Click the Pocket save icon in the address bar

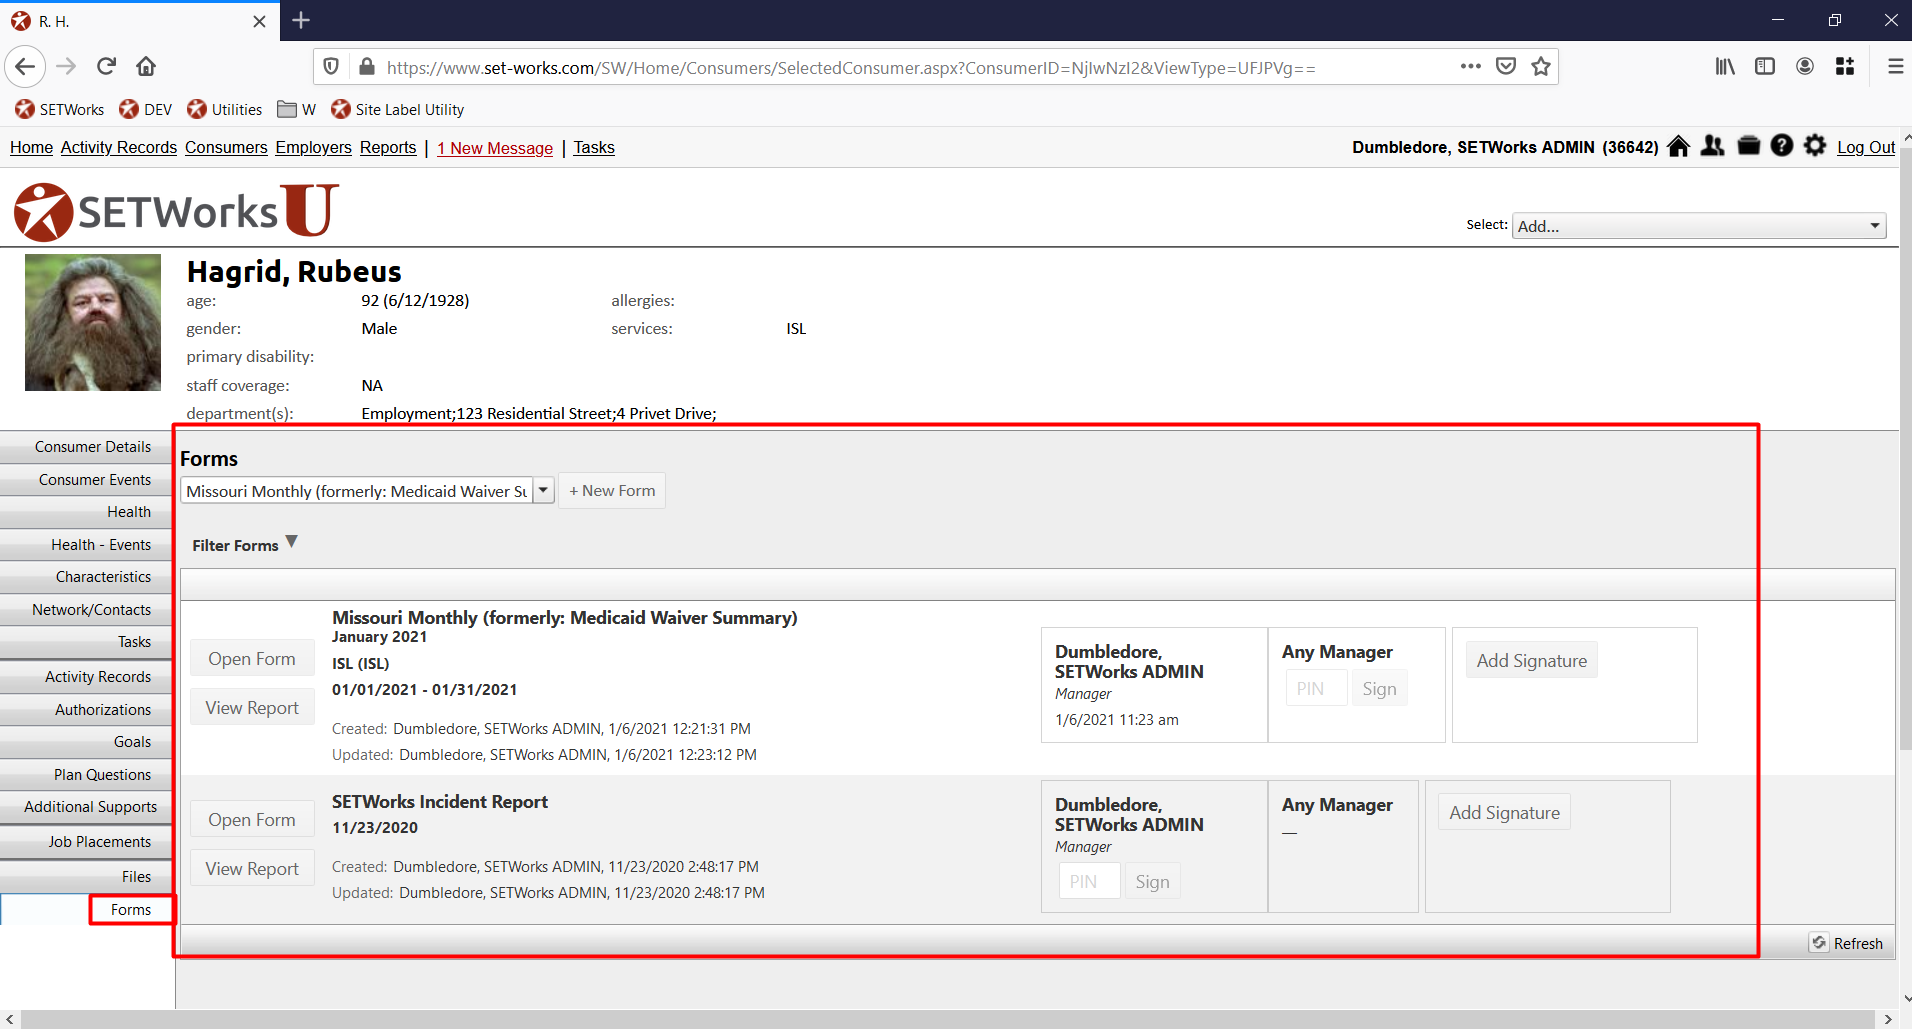click(x=1506, y=67)
